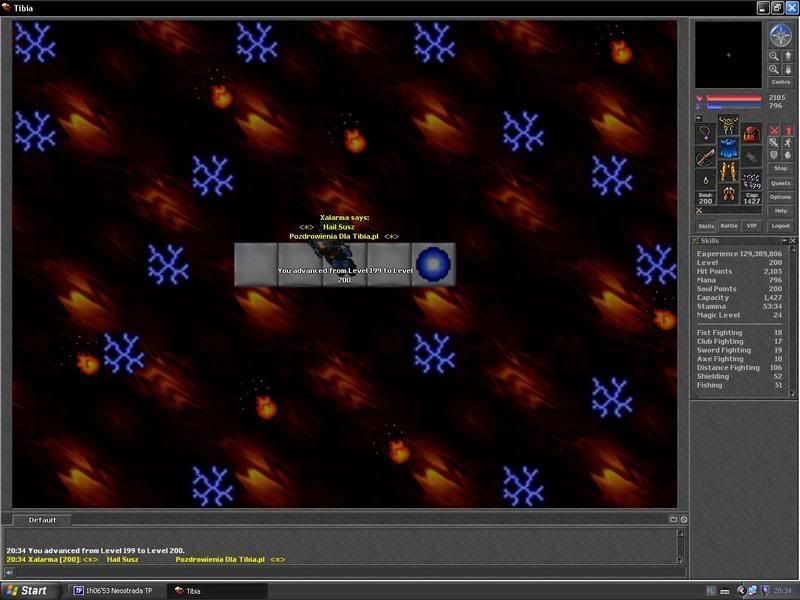Image resolution: width=800 pixels, height=600 pixels.
Task: Click the Stamina row in Skills
Action: pyautogui.click(x=739, y=307)
